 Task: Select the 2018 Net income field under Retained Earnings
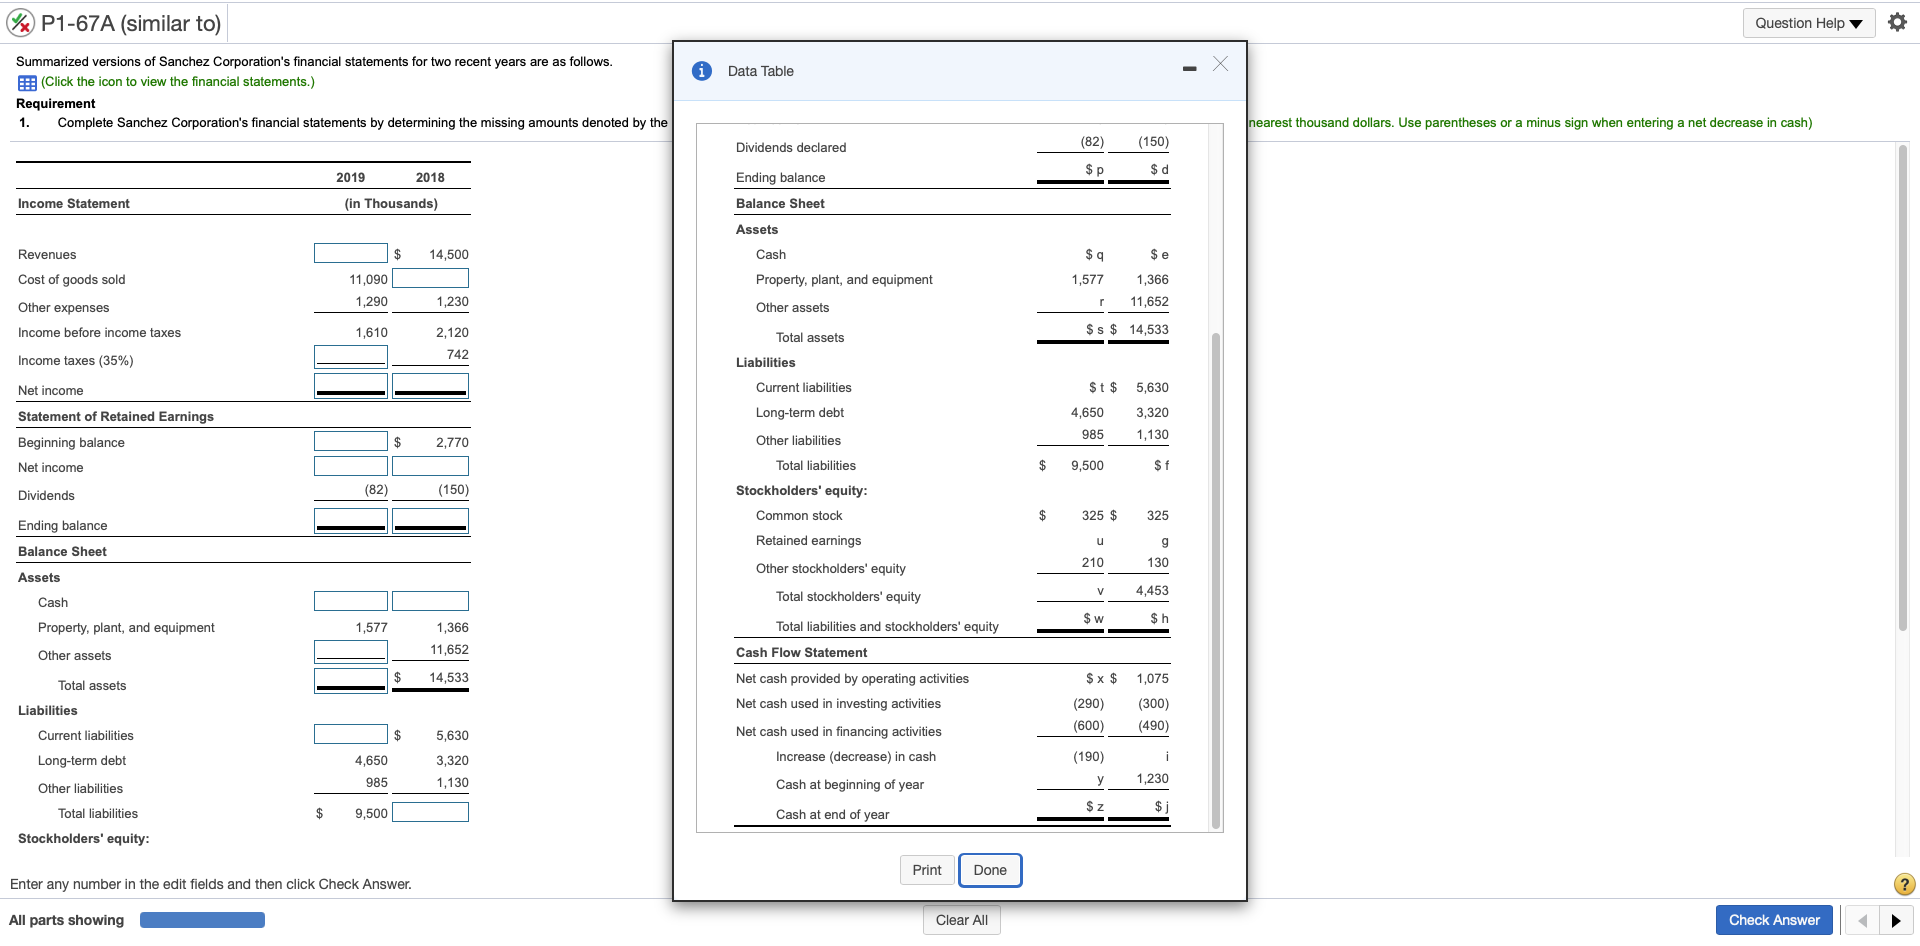[x=430, y=466]
